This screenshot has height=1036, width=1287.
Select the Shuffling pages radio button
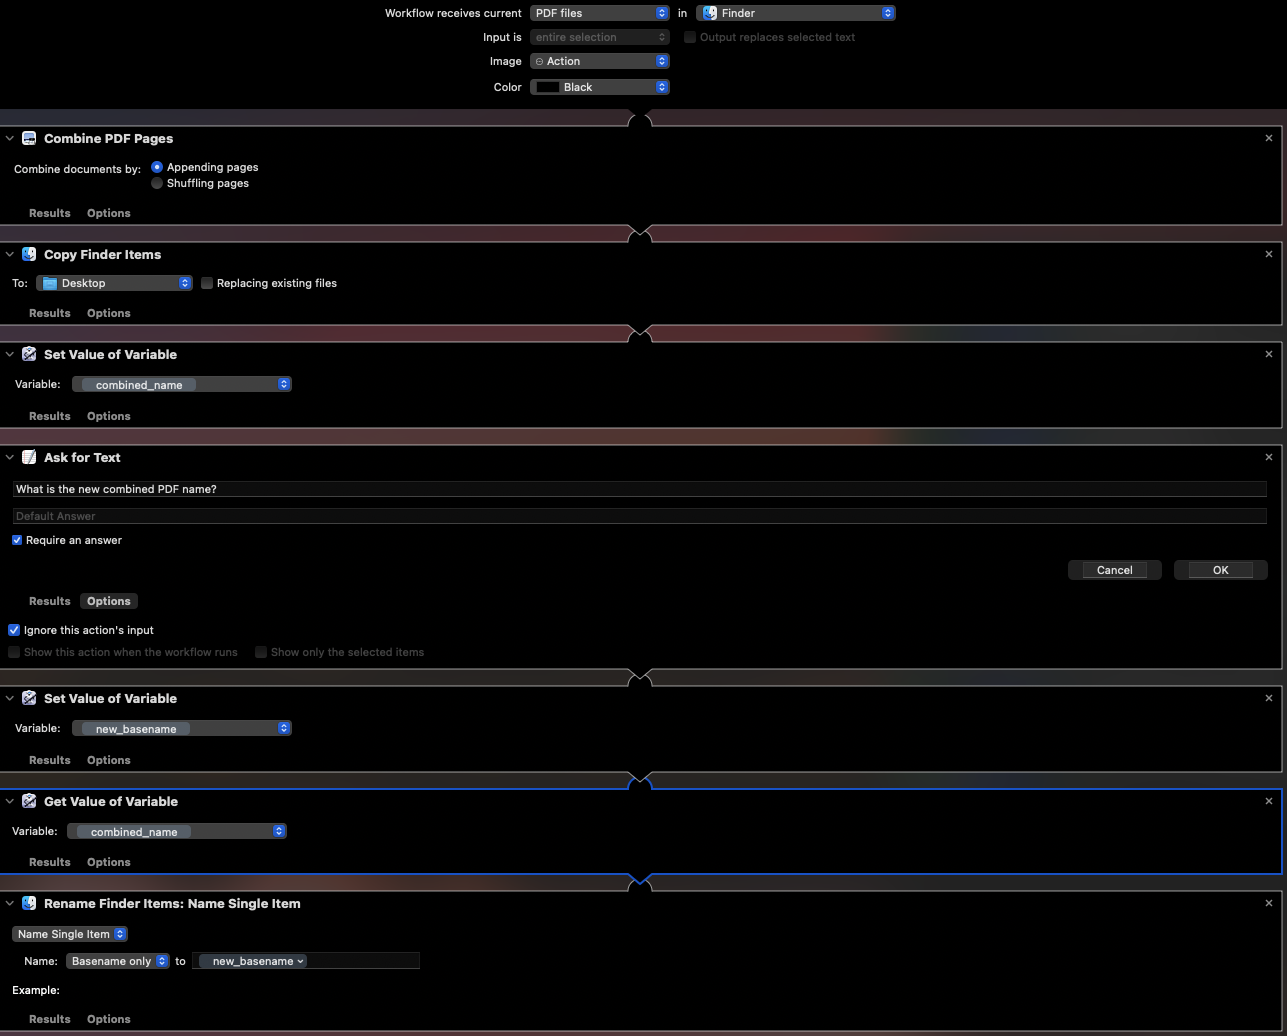[157, 183]
